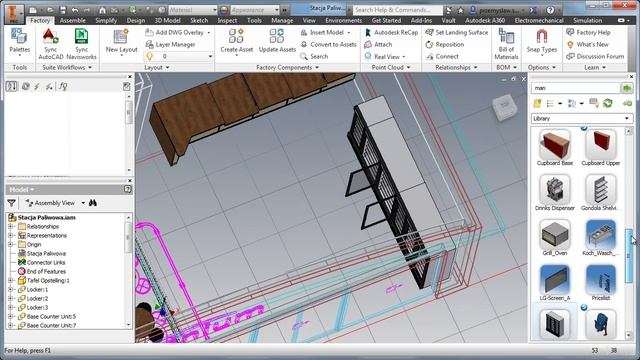Open Snap Types options

(x=542, y=42)
